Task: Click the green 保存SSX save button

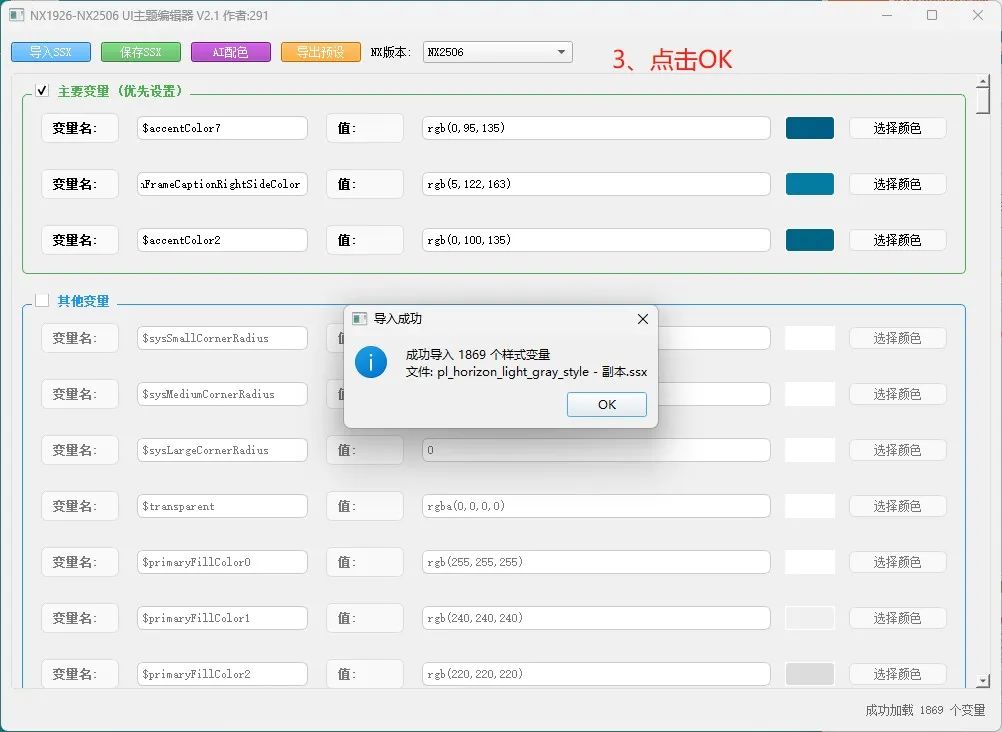Action: click(x=141, y=52)
